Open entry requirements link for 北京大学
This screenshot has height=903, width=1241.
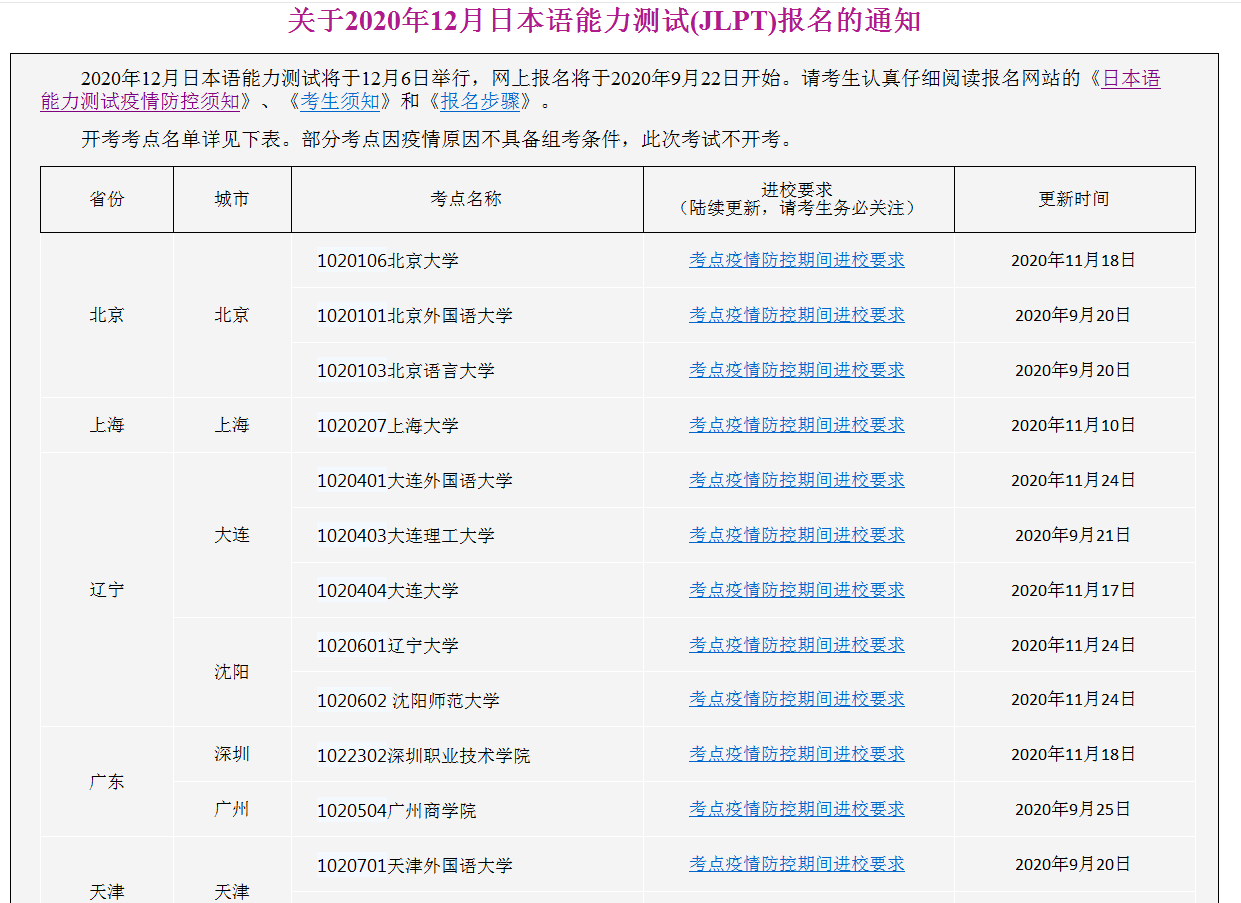click(x=796, y=260)
